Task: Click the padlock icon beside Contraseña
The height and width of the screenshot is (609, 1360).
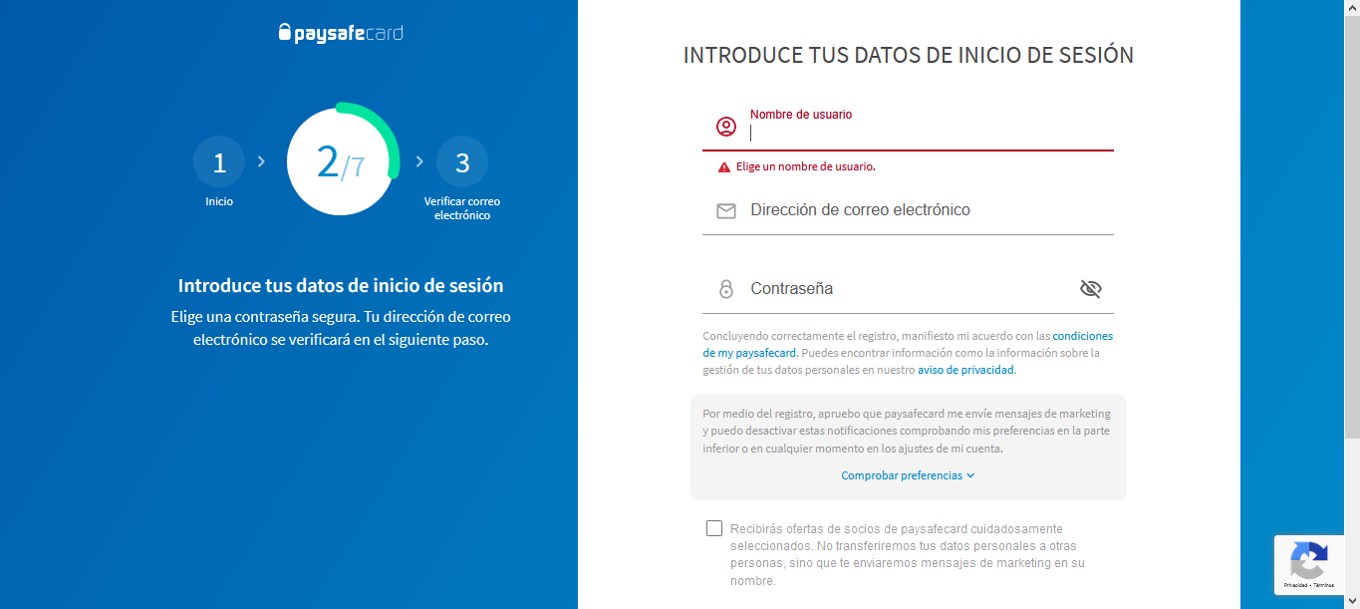Action: coord(726,289)
